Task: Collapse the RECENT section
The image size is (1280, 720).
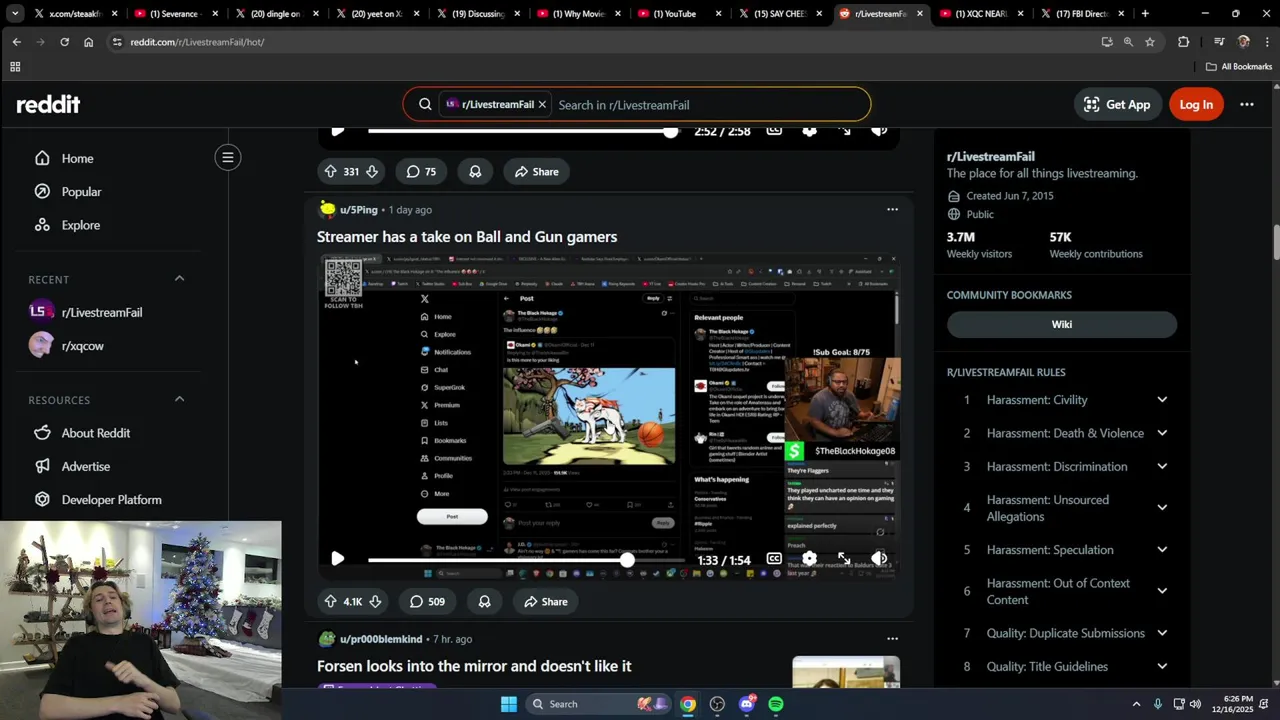Action: click(179, 278)
